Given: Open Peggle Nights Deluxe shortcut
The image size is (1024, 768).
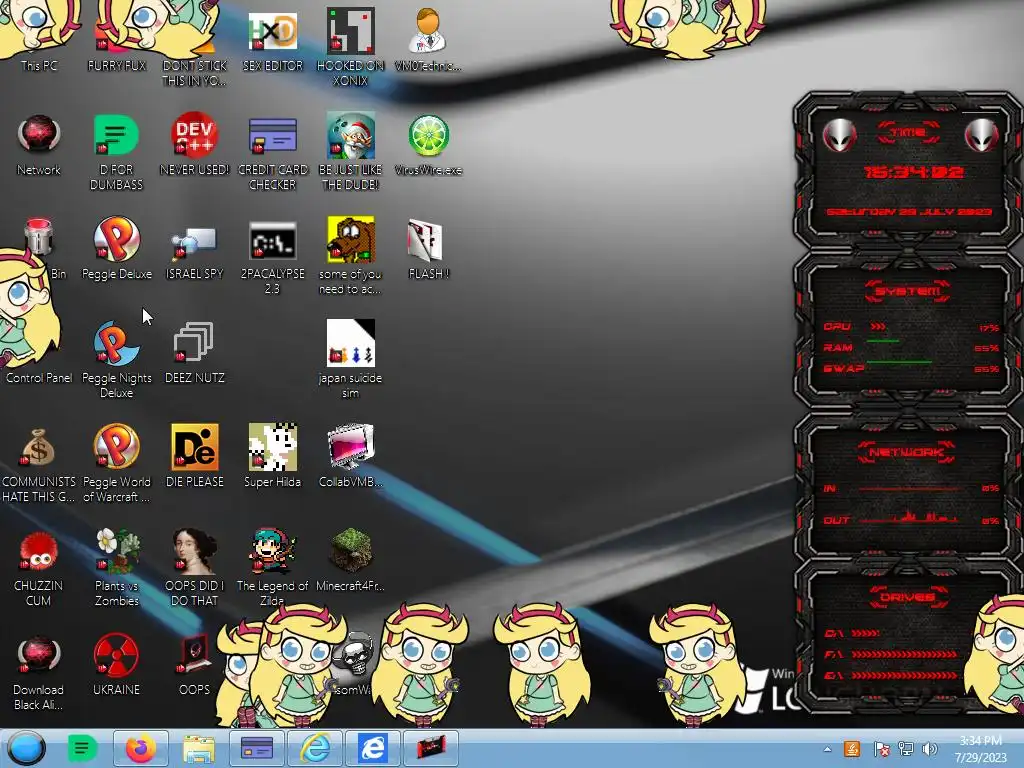Looking at the screenshot, I should coord(116,359).
